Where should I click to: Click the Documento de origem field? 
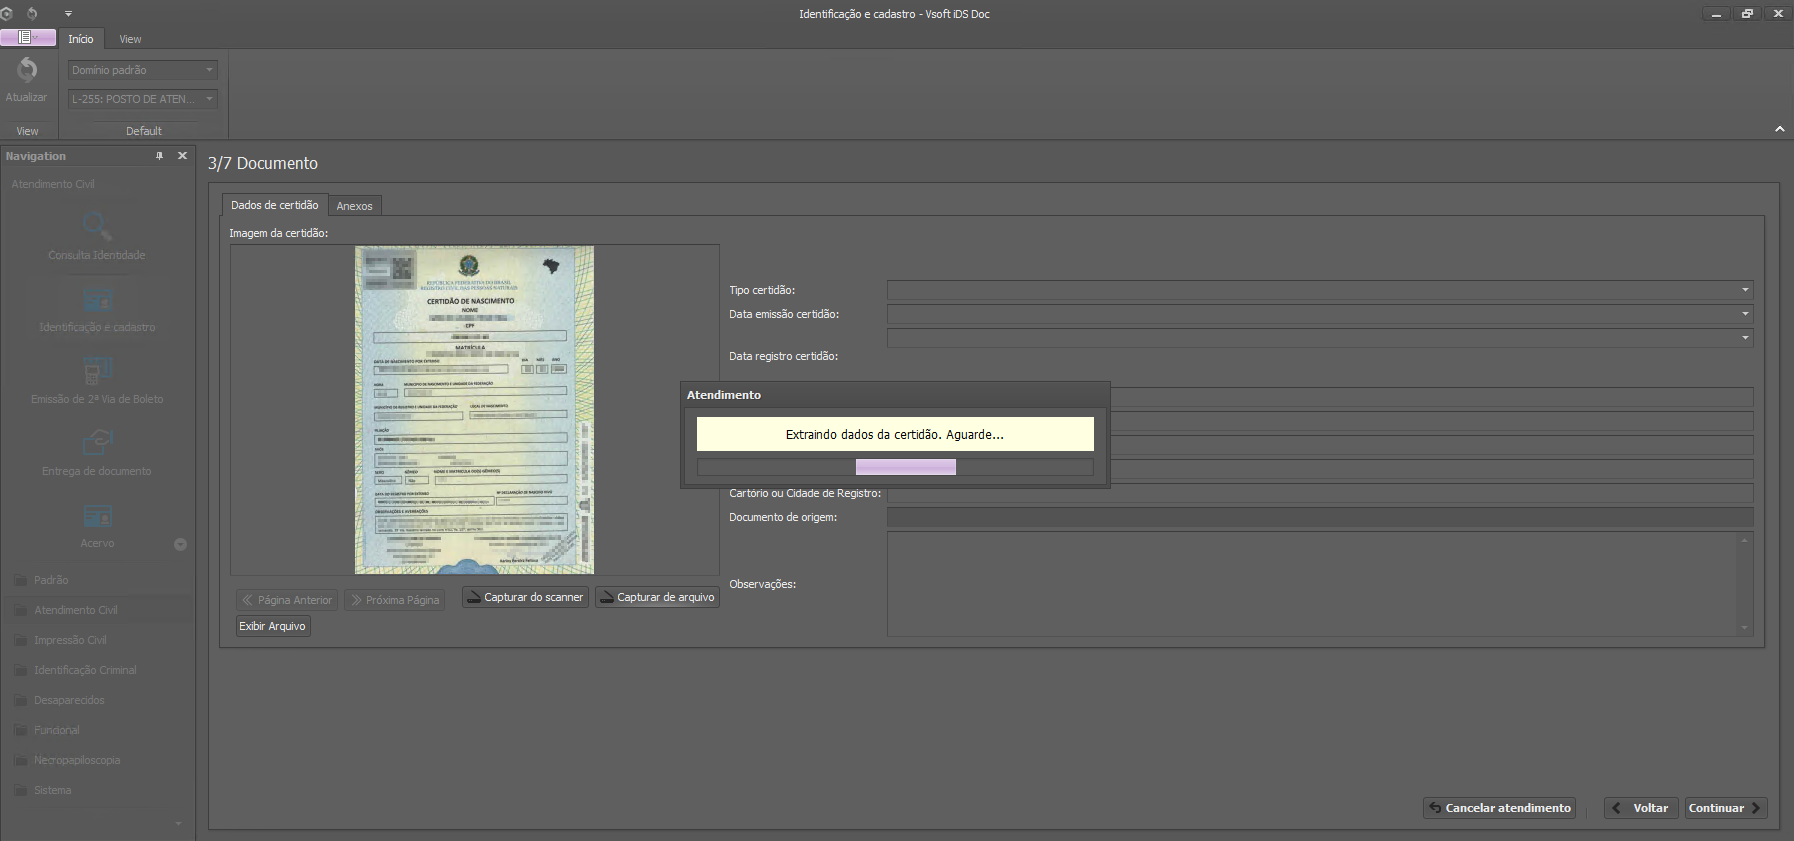tap(1320, 517)
